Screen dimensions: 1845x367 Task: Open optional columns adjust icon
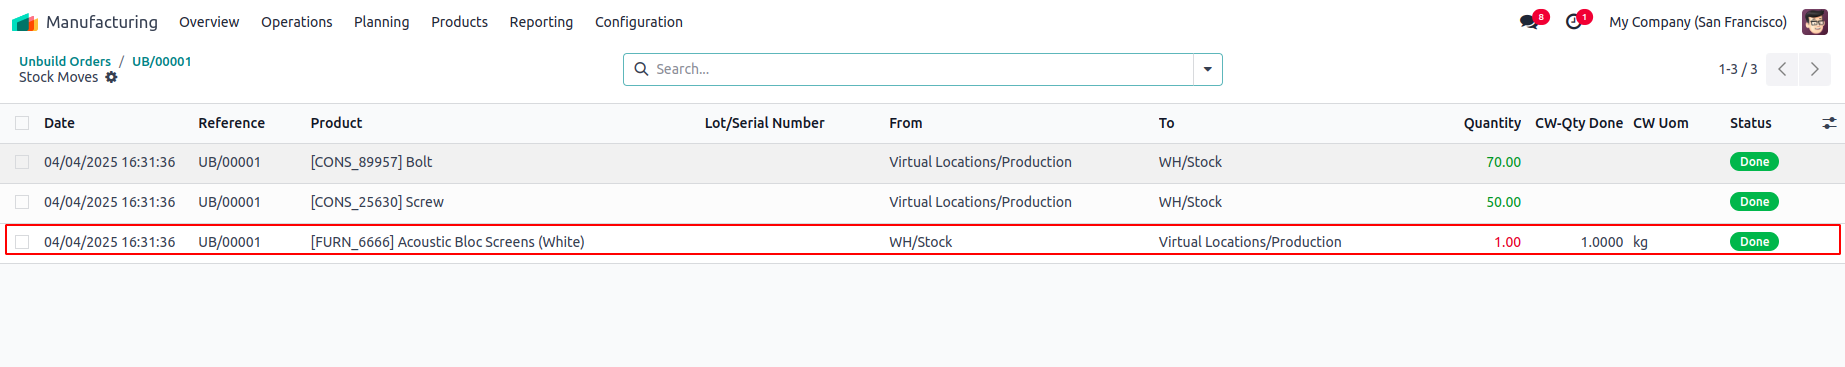click(x=1829, y=123)
